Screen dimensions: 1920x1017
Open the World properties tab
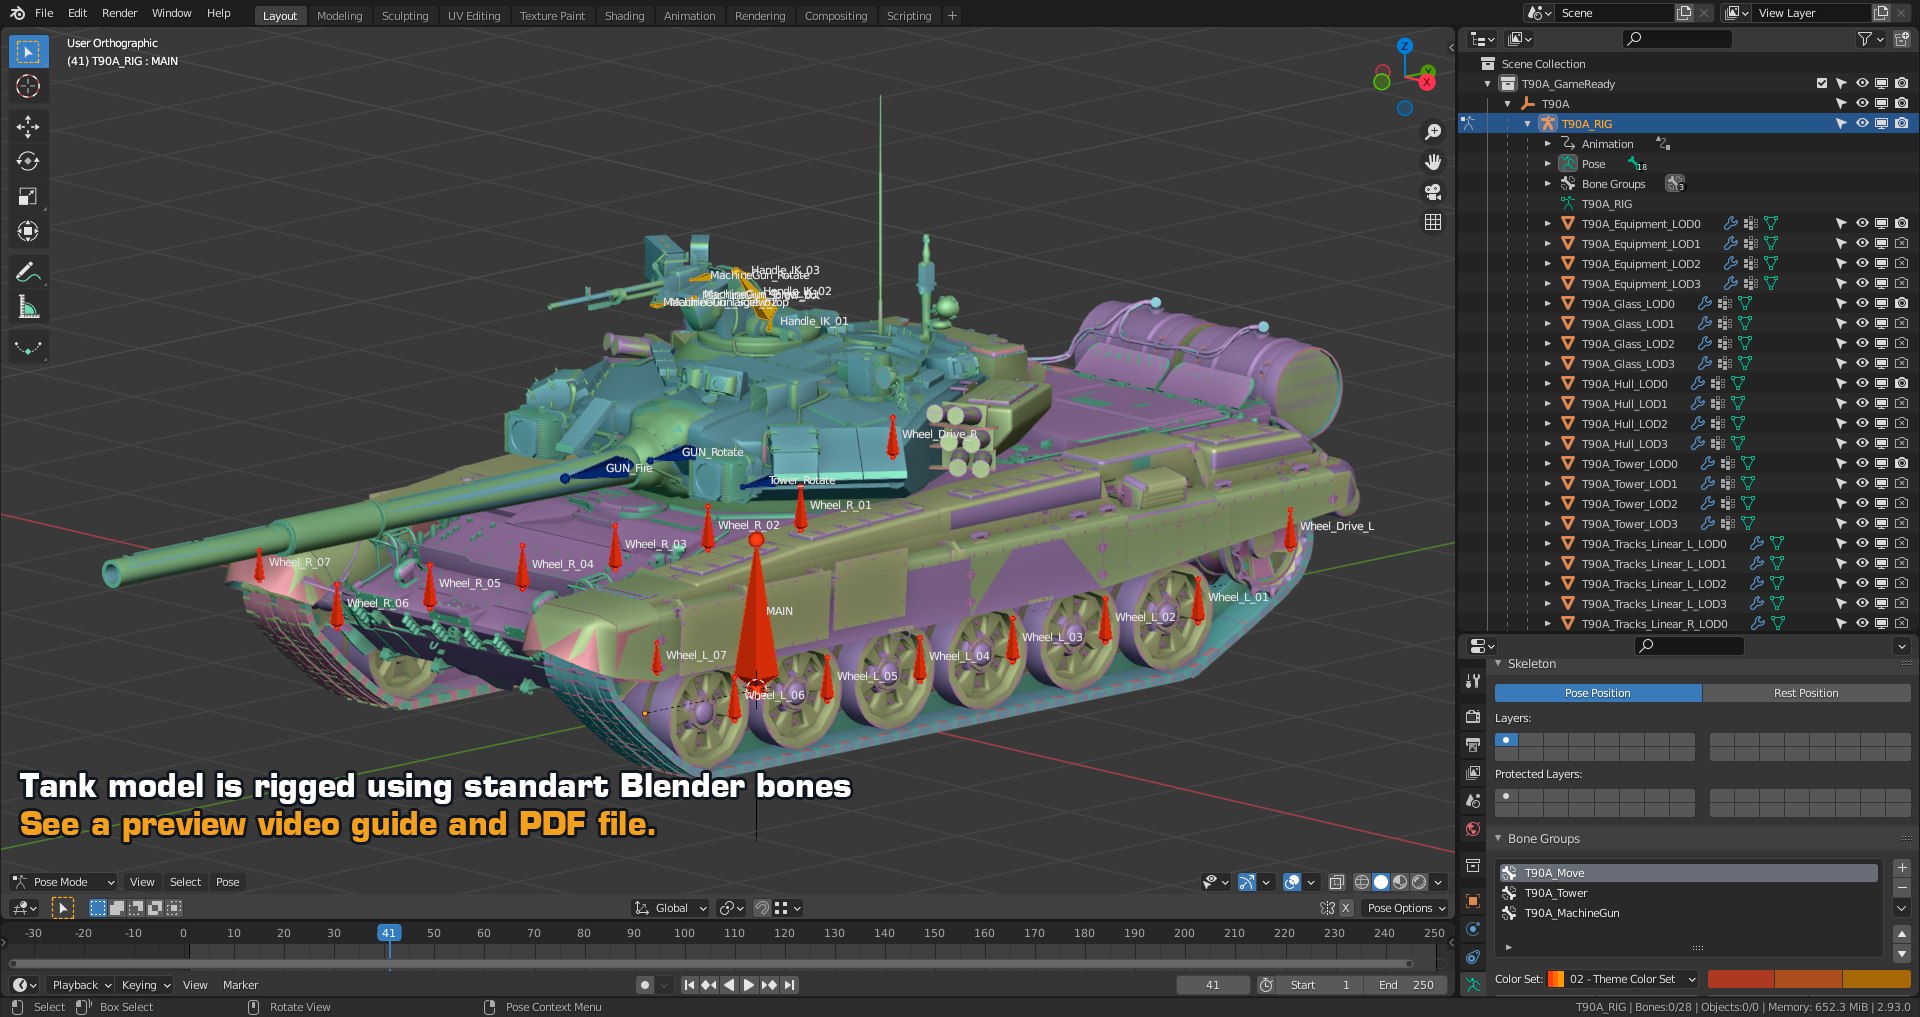pyautogui.click(x=1472, y=829)
